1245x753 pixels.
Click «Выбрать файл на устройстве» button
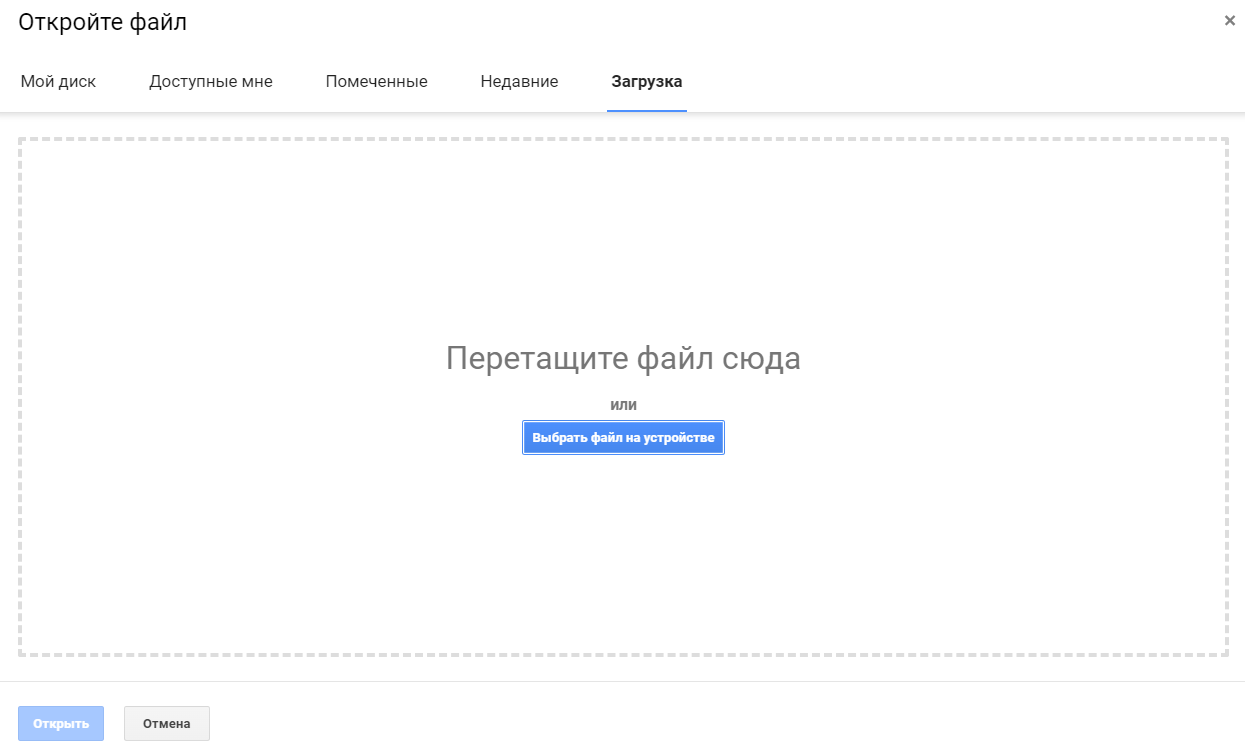(622, 437)
